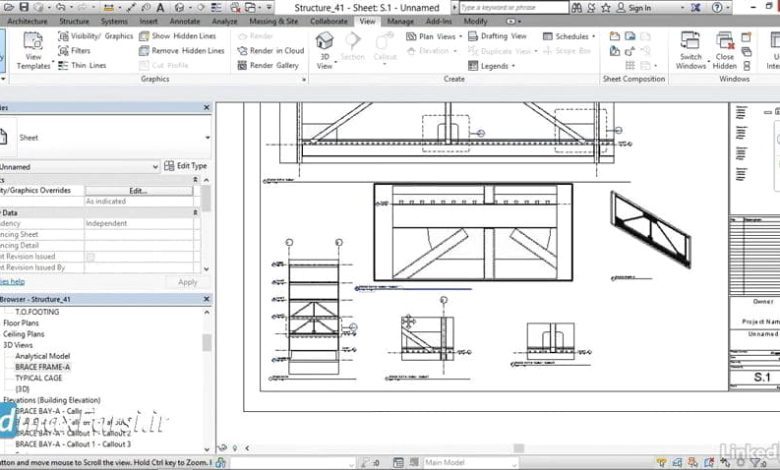
Task: Click the Text tool in quick access toolbar
Action: 160,7
